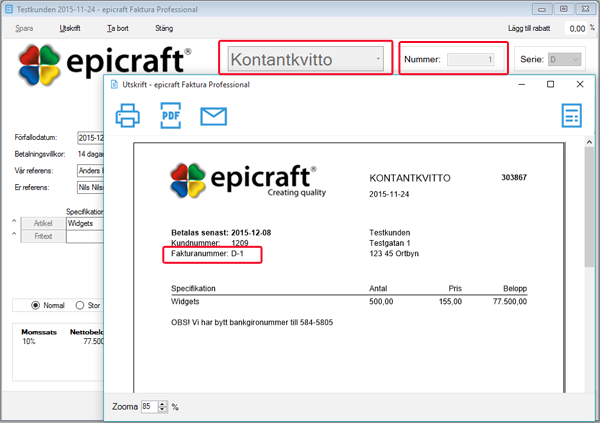The height and width of the screenshot is (423, 600).
Task: Select the Normal radio button
Action: click(36, 305)
